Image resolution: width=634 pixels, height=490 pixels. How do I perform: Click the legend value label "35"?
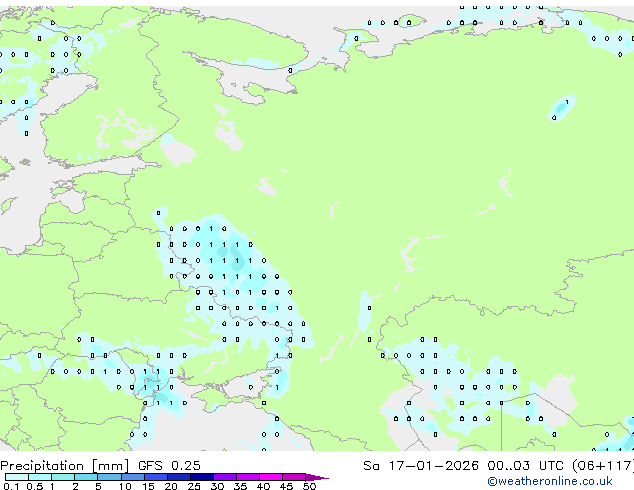click(x=240, y=486)
